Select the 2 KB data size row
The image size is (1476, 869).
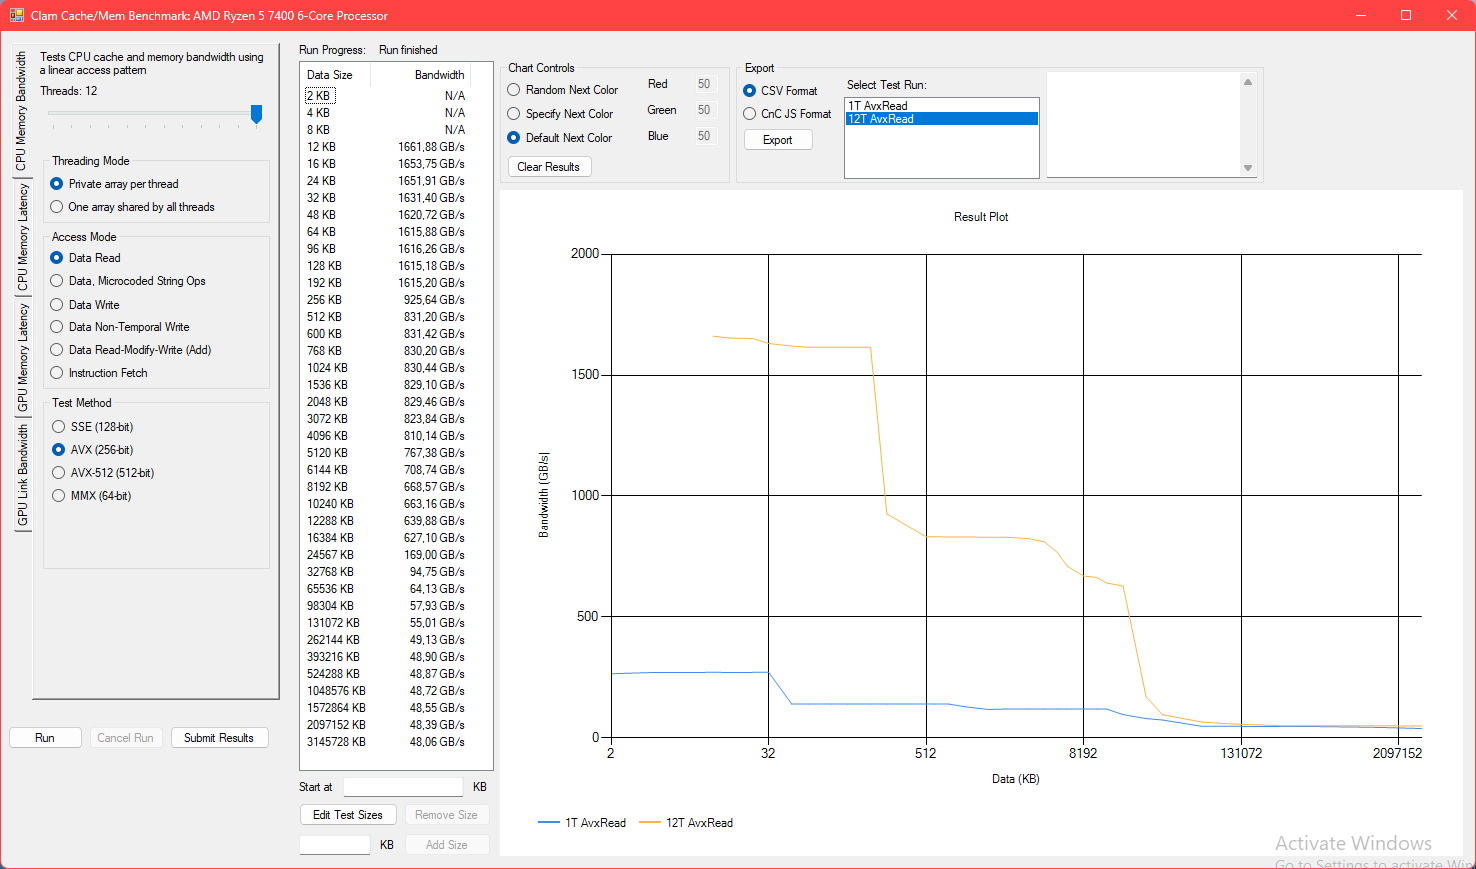pos(320,96)
